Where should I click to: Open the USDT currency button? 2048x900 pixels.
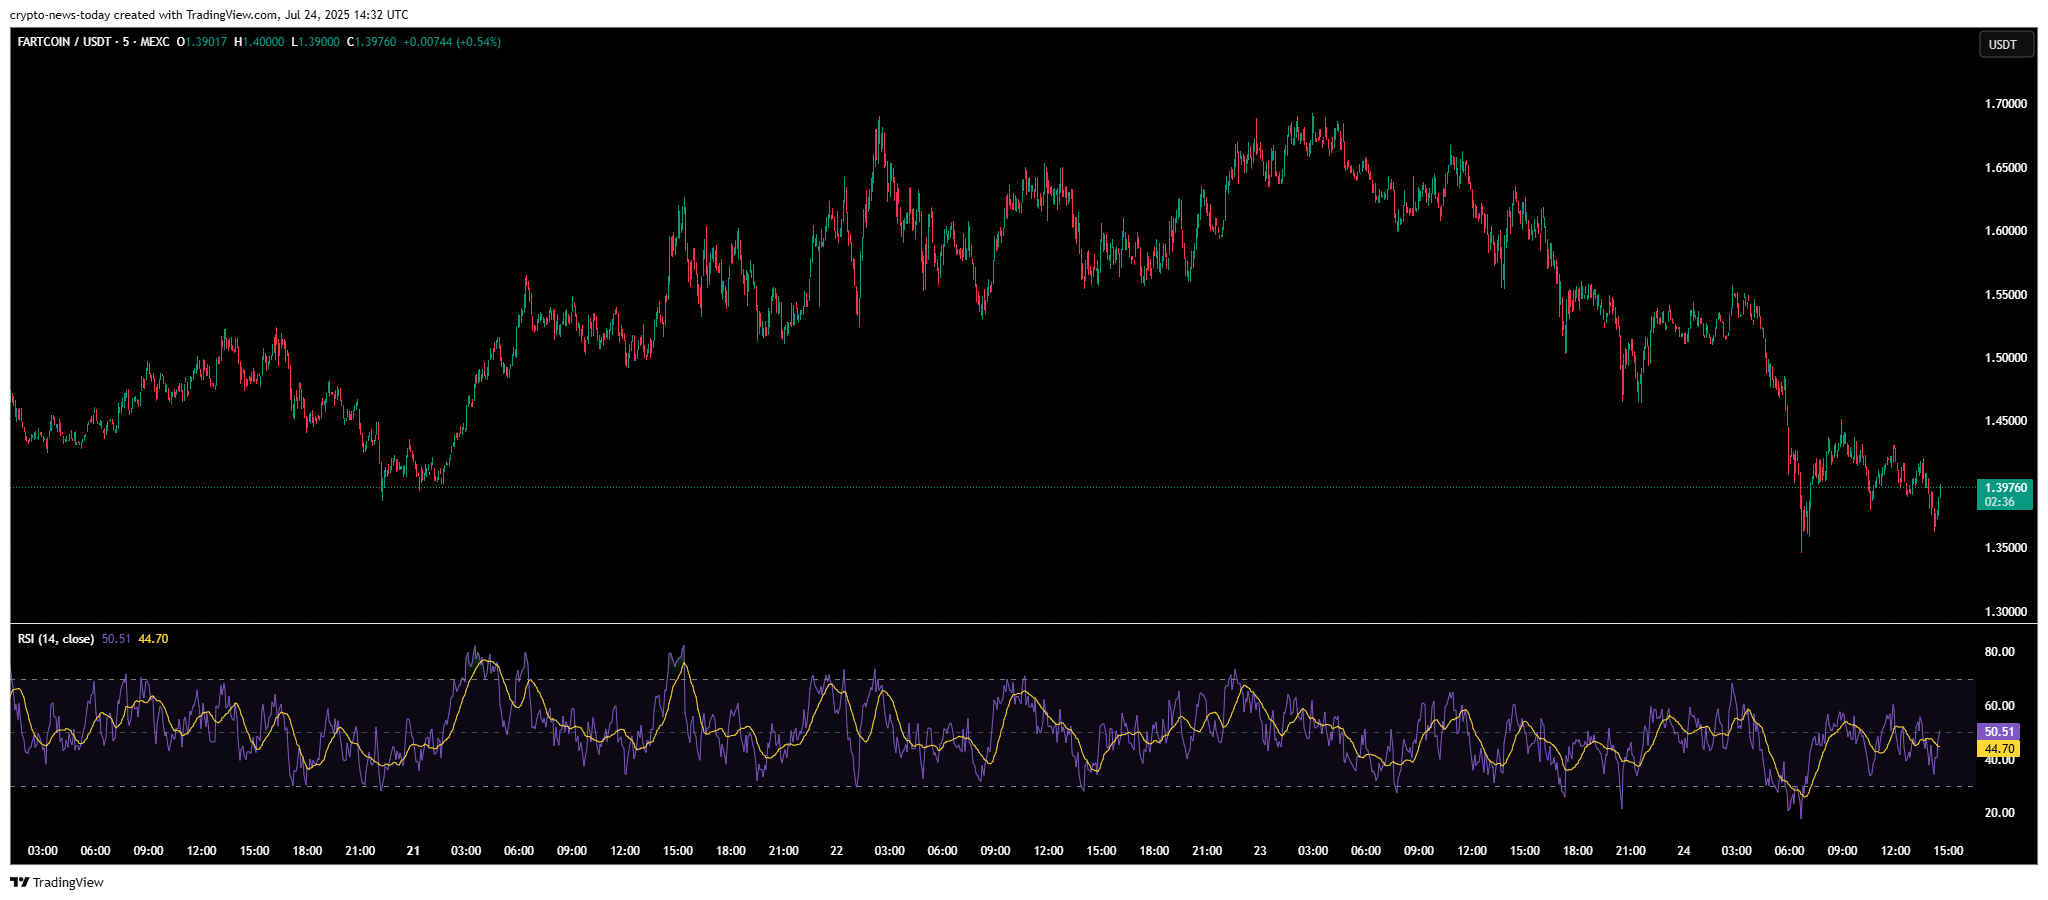click(x=2006, y=44)
